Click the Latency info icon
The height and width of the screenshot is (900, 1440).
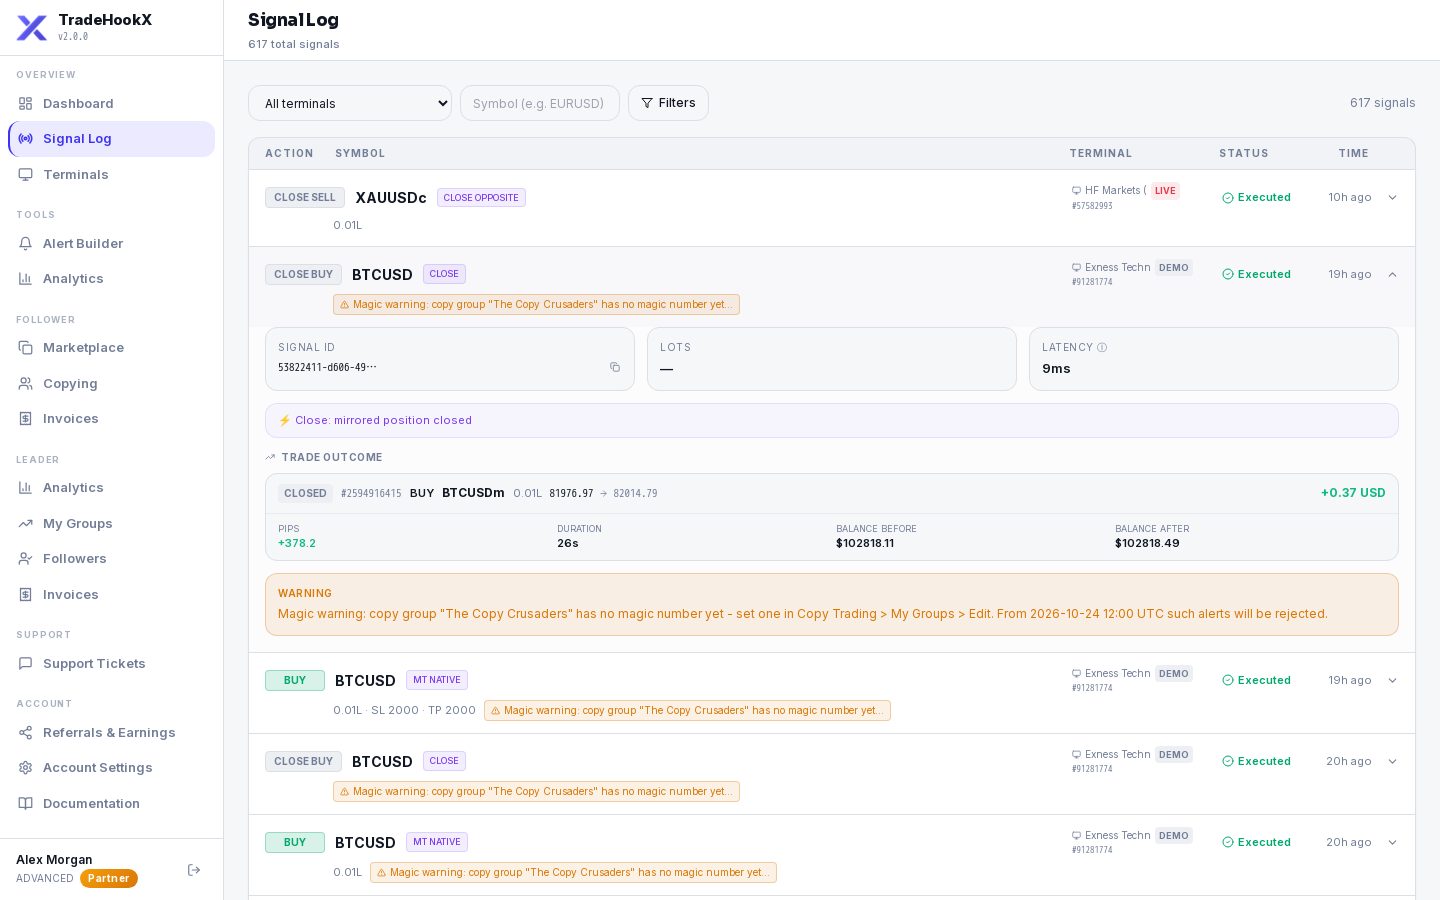(1102, 348)
